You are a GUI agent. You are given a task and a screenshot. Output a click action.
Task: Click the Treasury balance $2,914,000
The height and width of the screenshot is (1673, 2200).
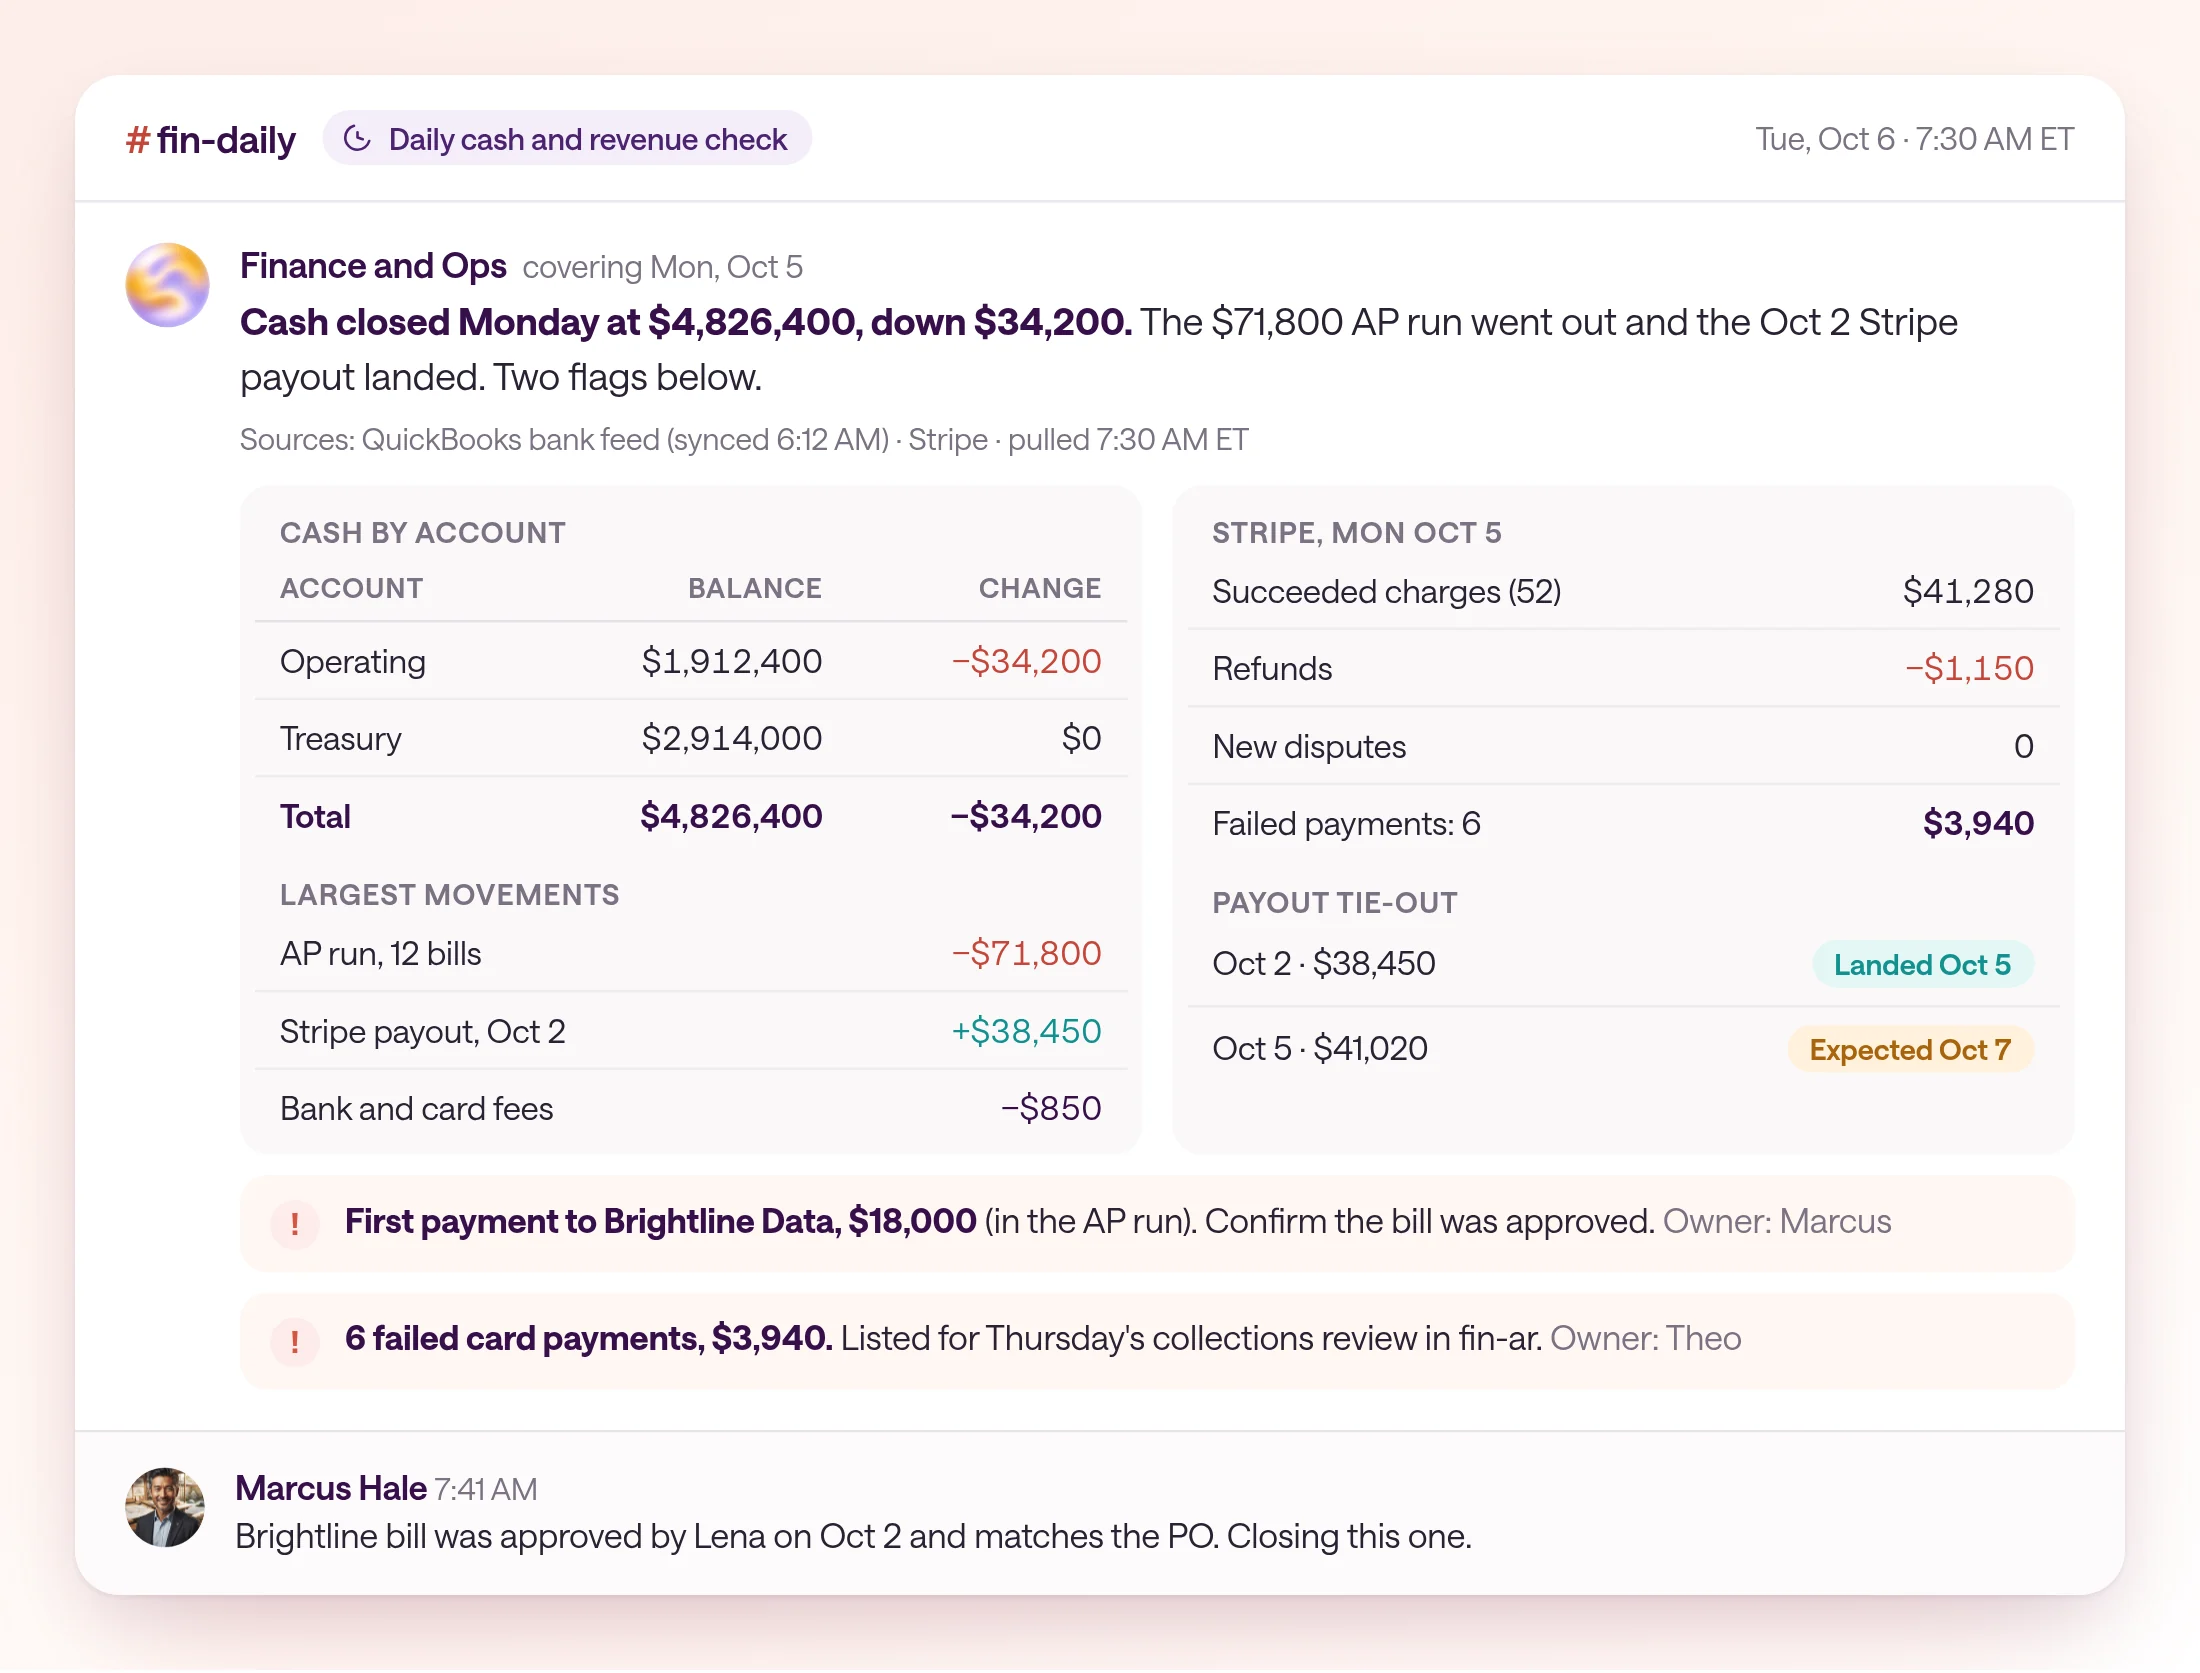[732, 739]
